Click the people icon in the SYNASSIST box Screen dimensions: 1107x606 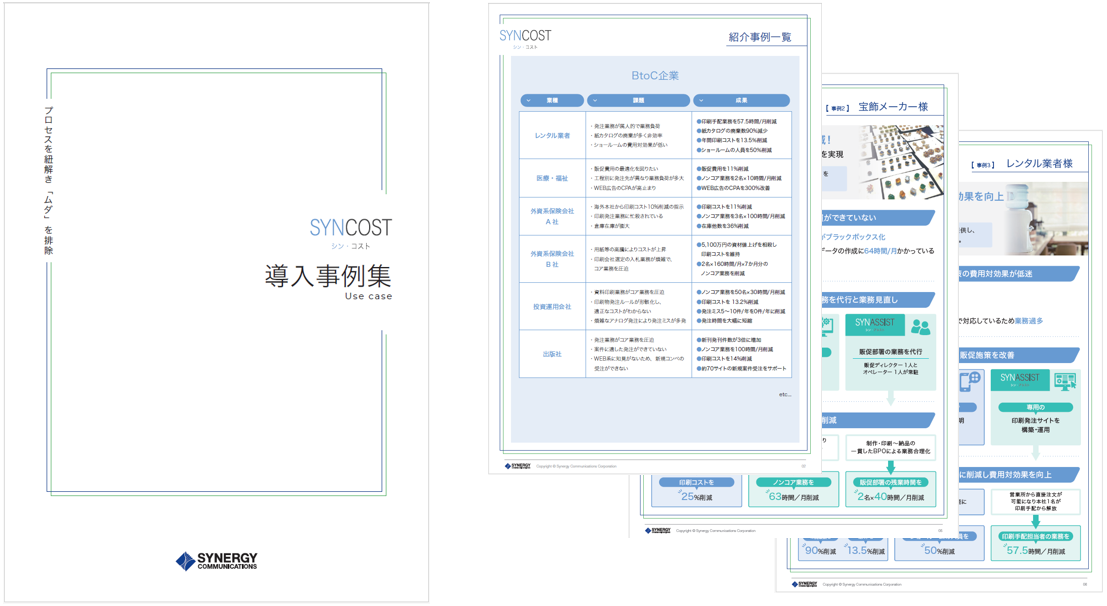[x=920, y=327]
